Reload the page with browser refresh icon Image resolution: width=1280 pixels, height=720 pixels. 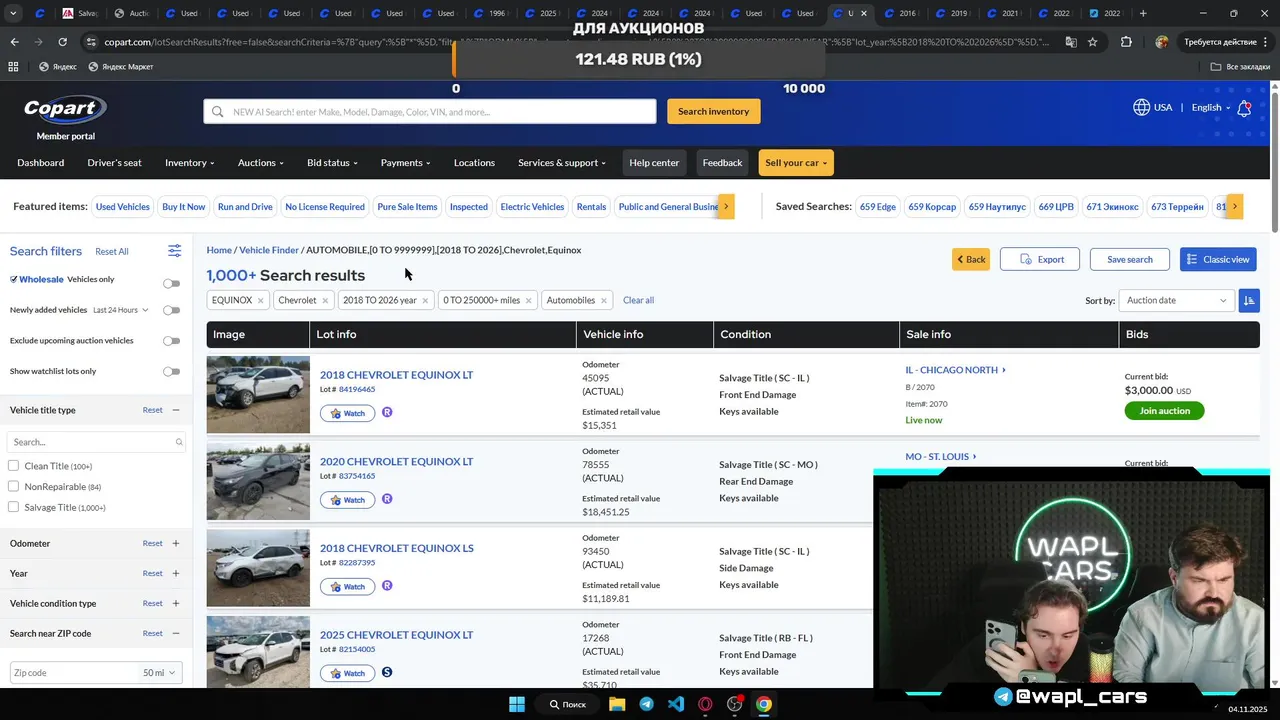(62, 42)
